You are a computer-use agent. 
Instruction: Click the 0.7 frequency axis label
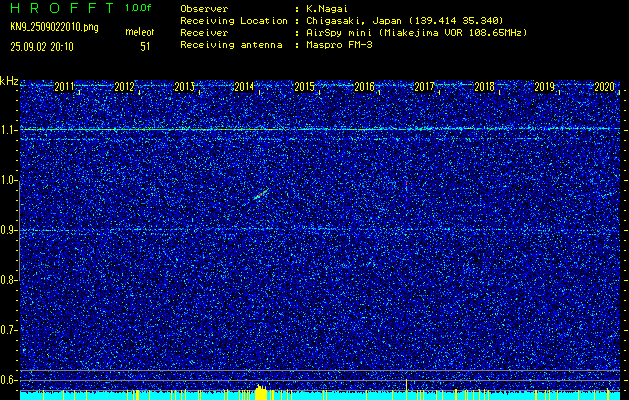click(x=9, y=330)
